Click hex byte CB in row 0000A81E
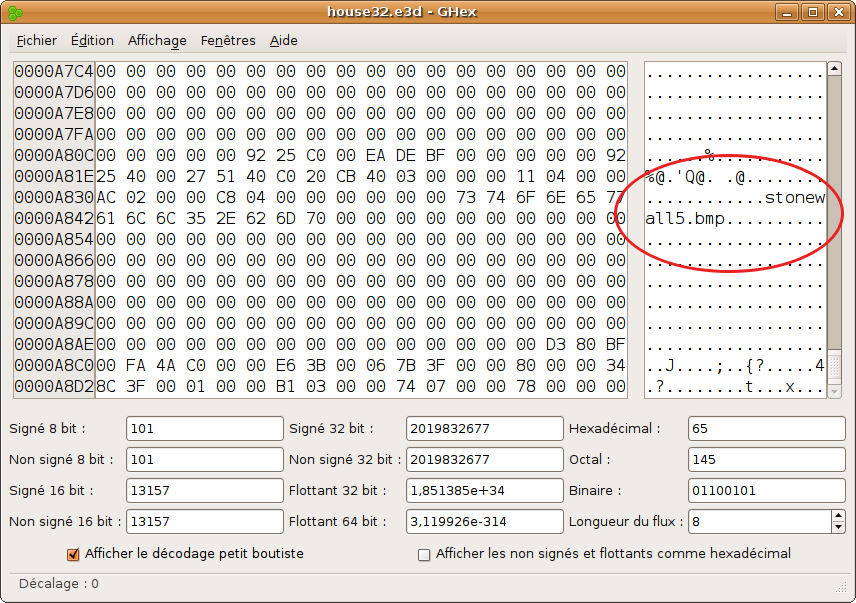 click(346, 177)
